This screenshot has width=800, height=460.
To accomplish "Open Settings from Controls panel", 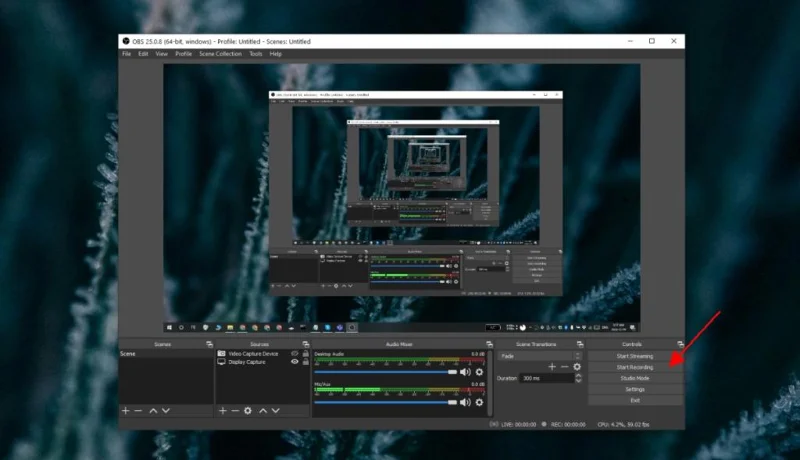I will click(635, 389).
